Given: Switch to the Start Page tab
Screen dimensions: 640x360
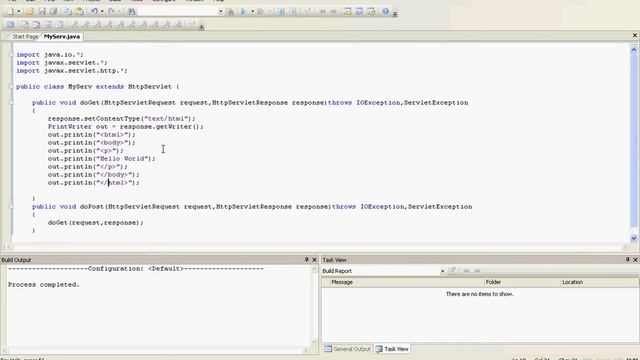Looking at the screenshot, I should click(x=25, y=37).
